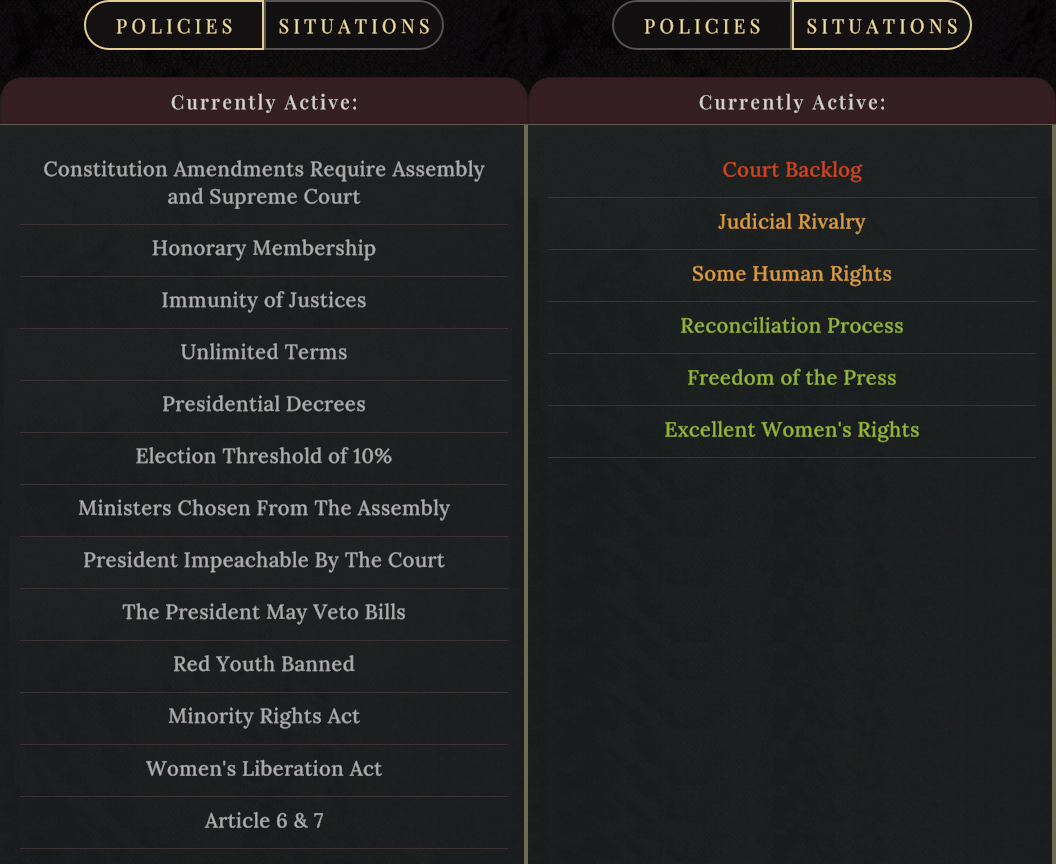The width and height of the screenshot is (1056, 864).
Task: Click the Judicial Rivalry situation
Action: [x=792, y=222]
